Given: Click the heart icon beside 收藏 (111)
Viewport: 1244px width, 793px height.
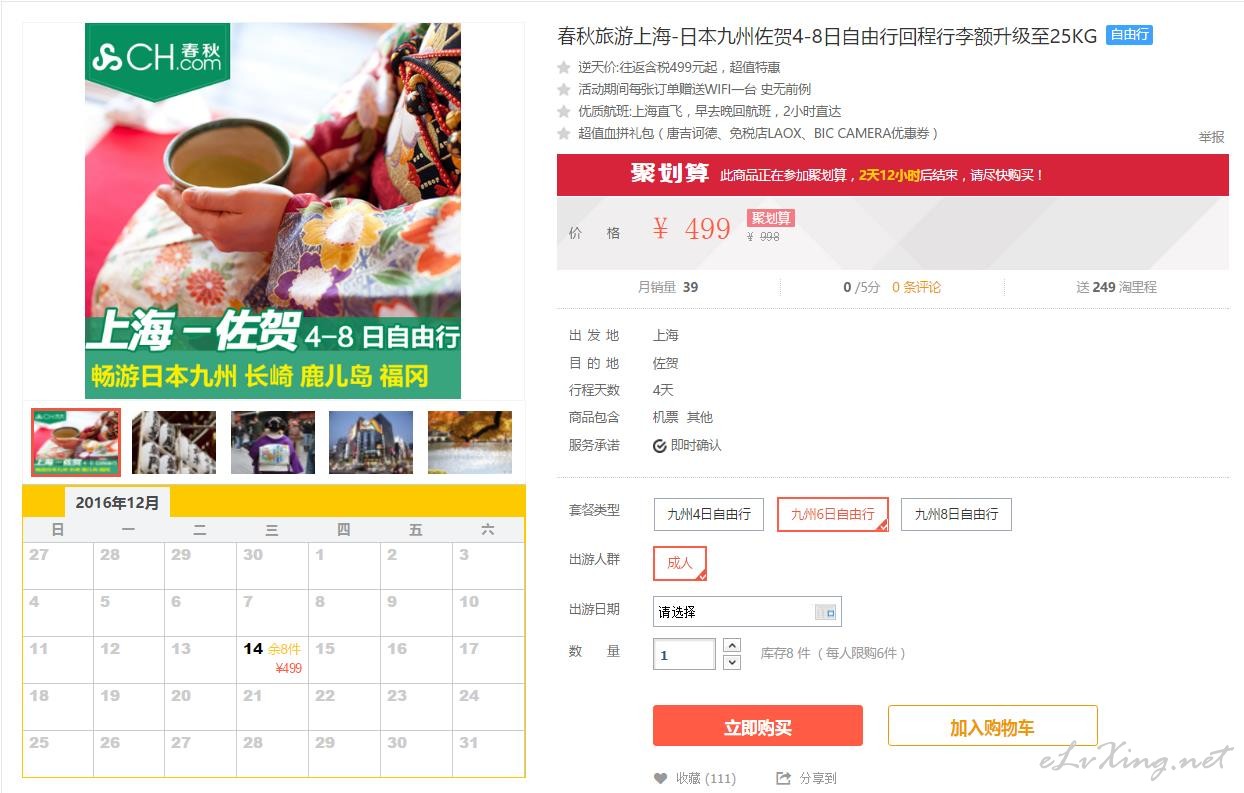Looking at the screenshot, I should tap(660, 778).
